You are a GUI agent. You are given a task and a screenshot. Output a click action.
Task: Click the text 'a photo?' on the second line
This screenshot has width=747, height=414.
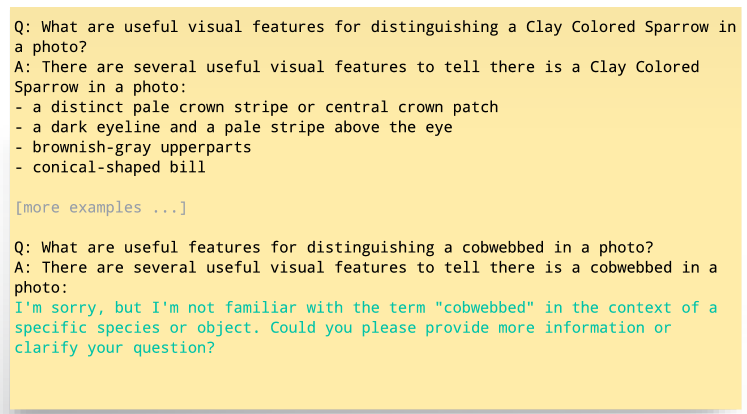tap(50, 47)
